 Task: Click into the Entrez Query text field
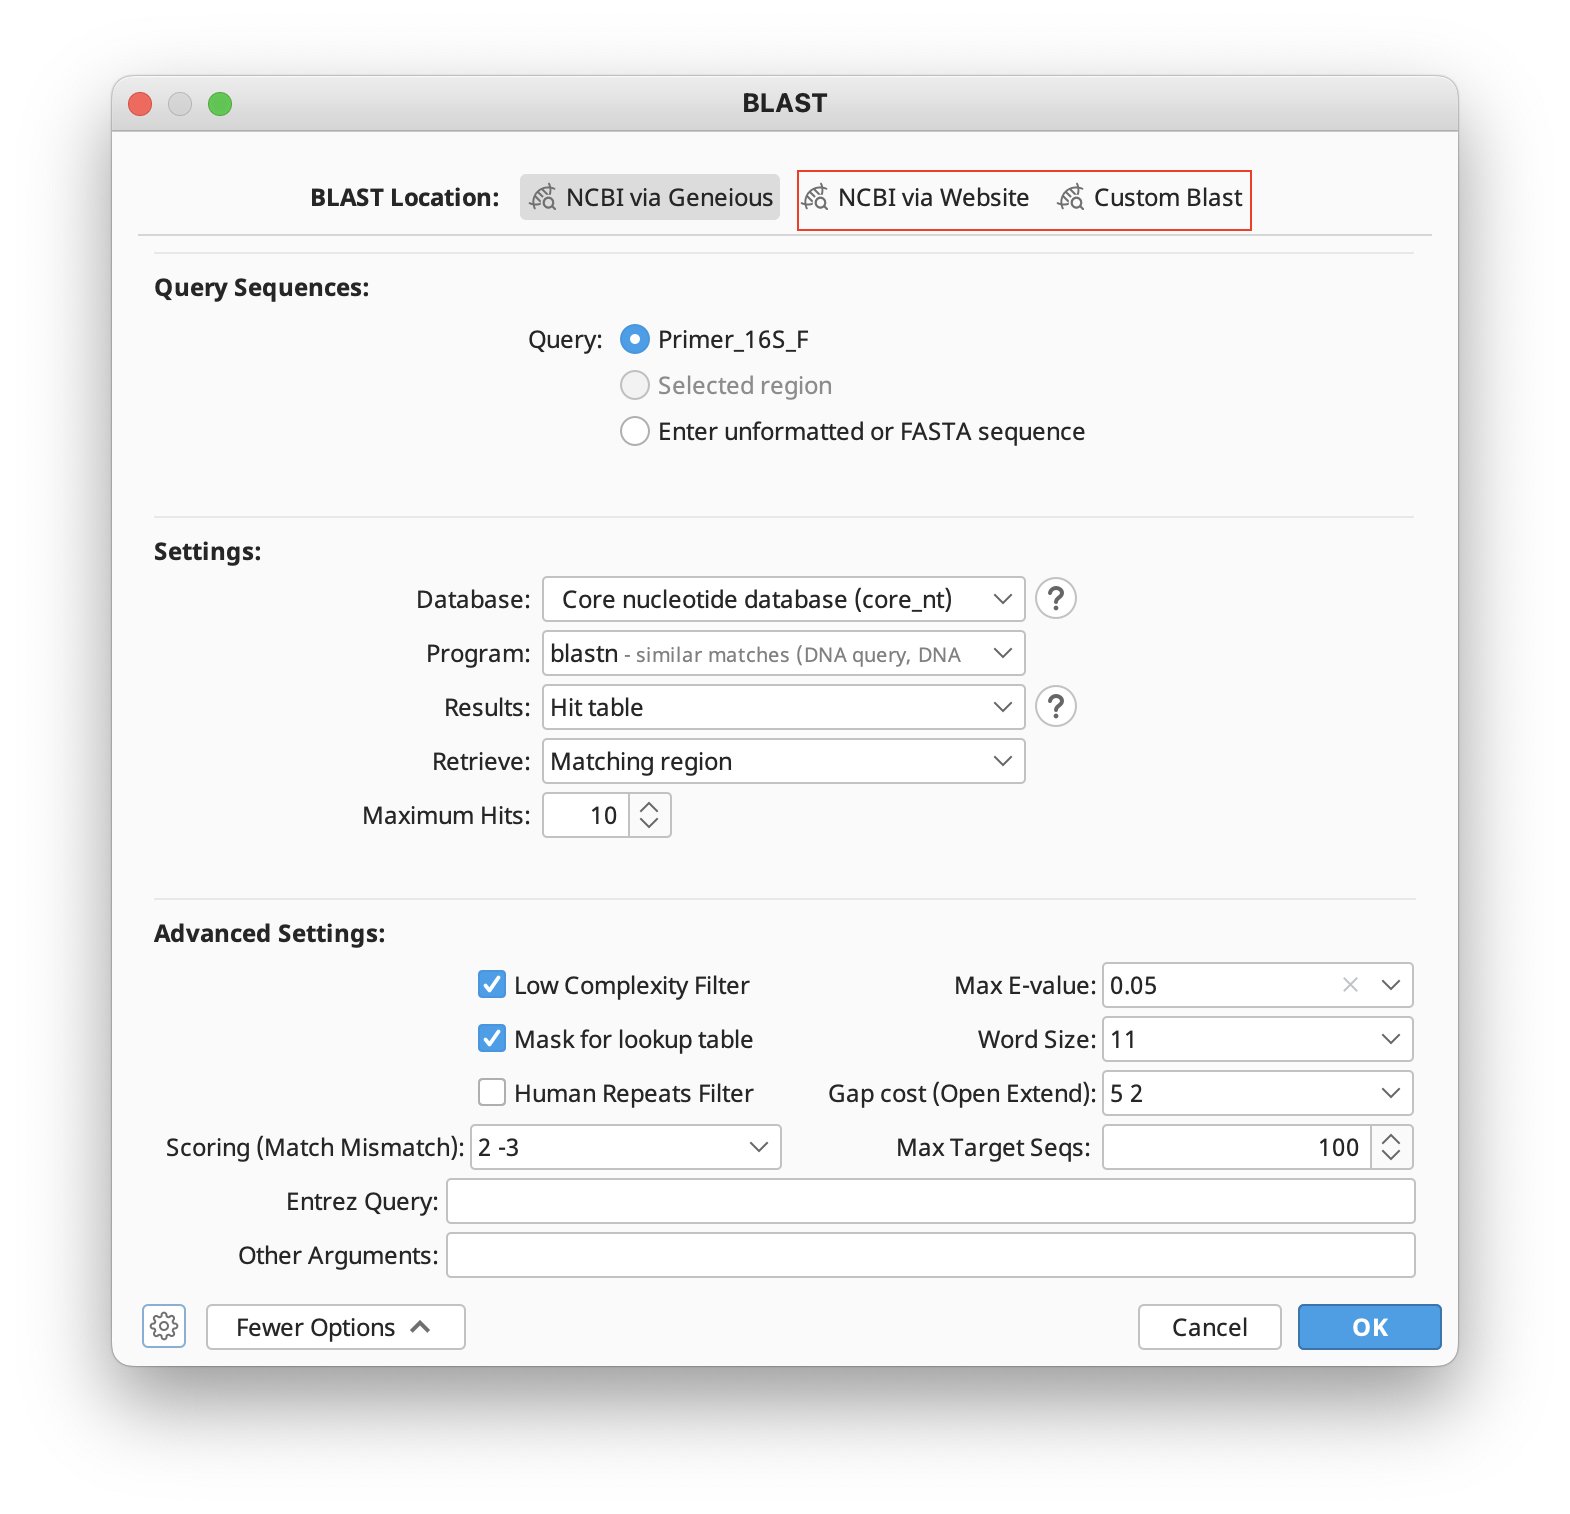[930, 1201]
